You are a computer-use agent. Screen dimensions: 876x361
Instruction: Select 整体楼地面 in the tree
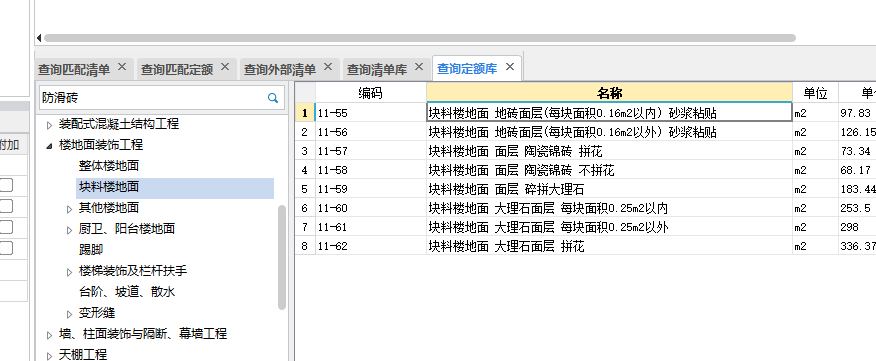[x=109, y=165]
